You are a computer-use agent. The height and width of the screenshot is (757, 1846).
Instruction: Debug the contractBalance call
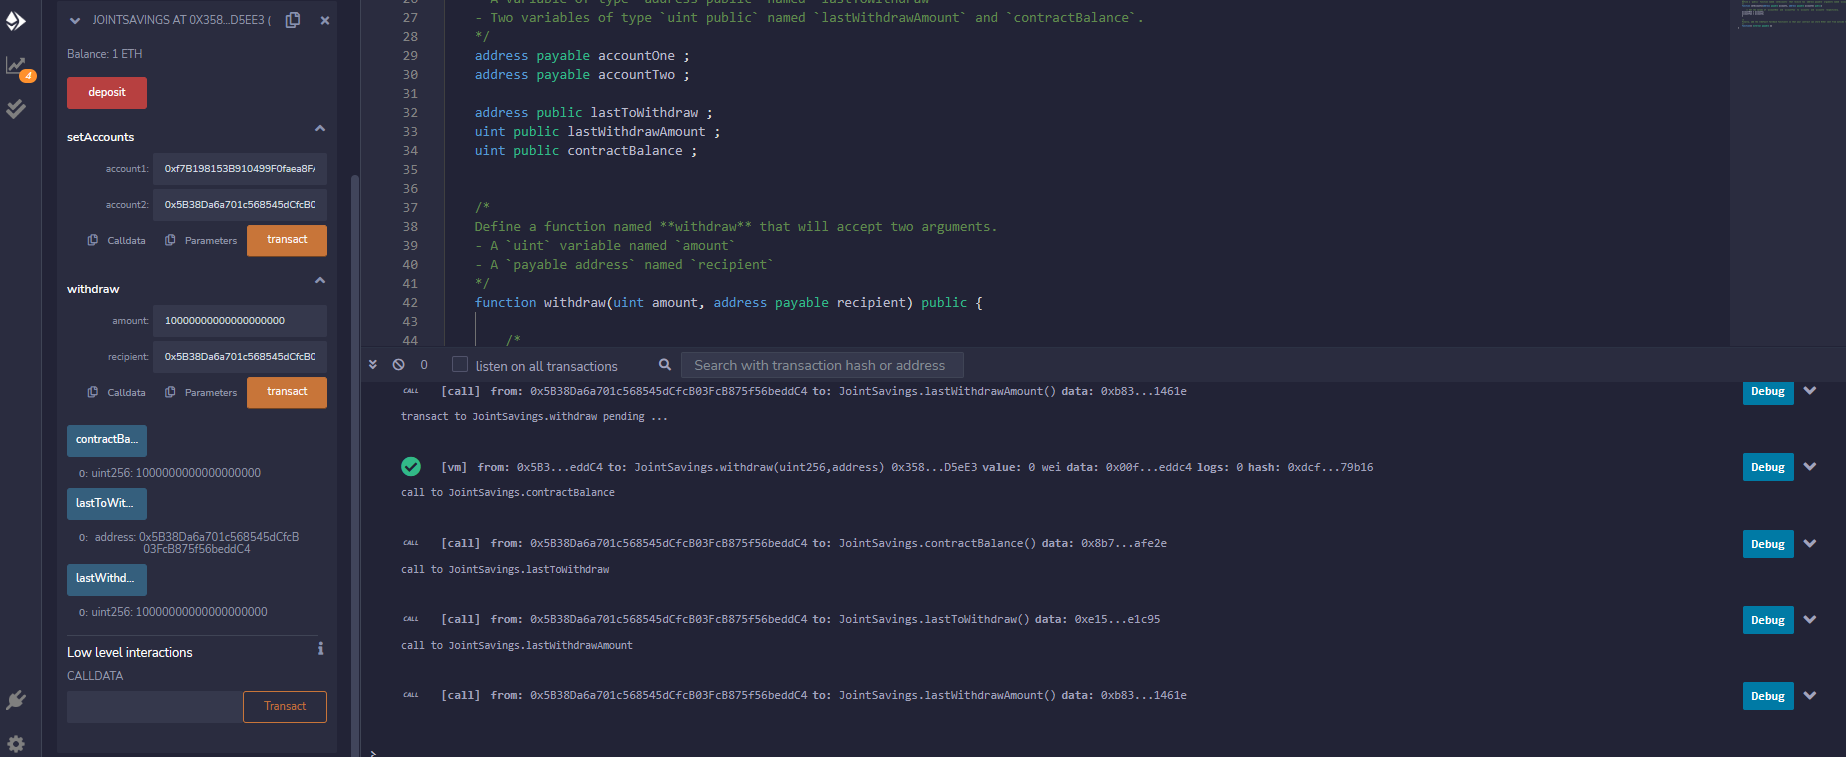tap(1768, 544)
